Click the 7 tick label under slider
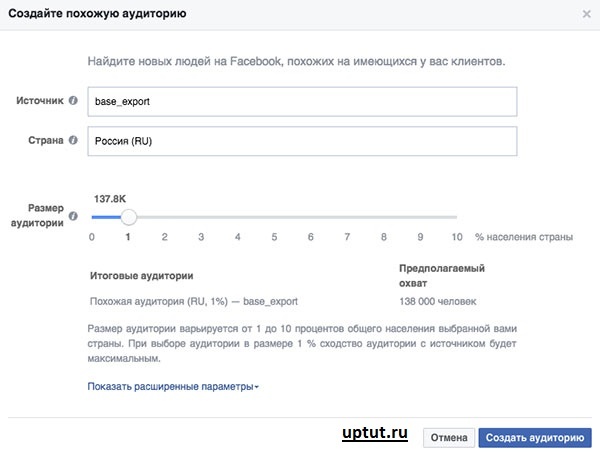 pos(347,237)
